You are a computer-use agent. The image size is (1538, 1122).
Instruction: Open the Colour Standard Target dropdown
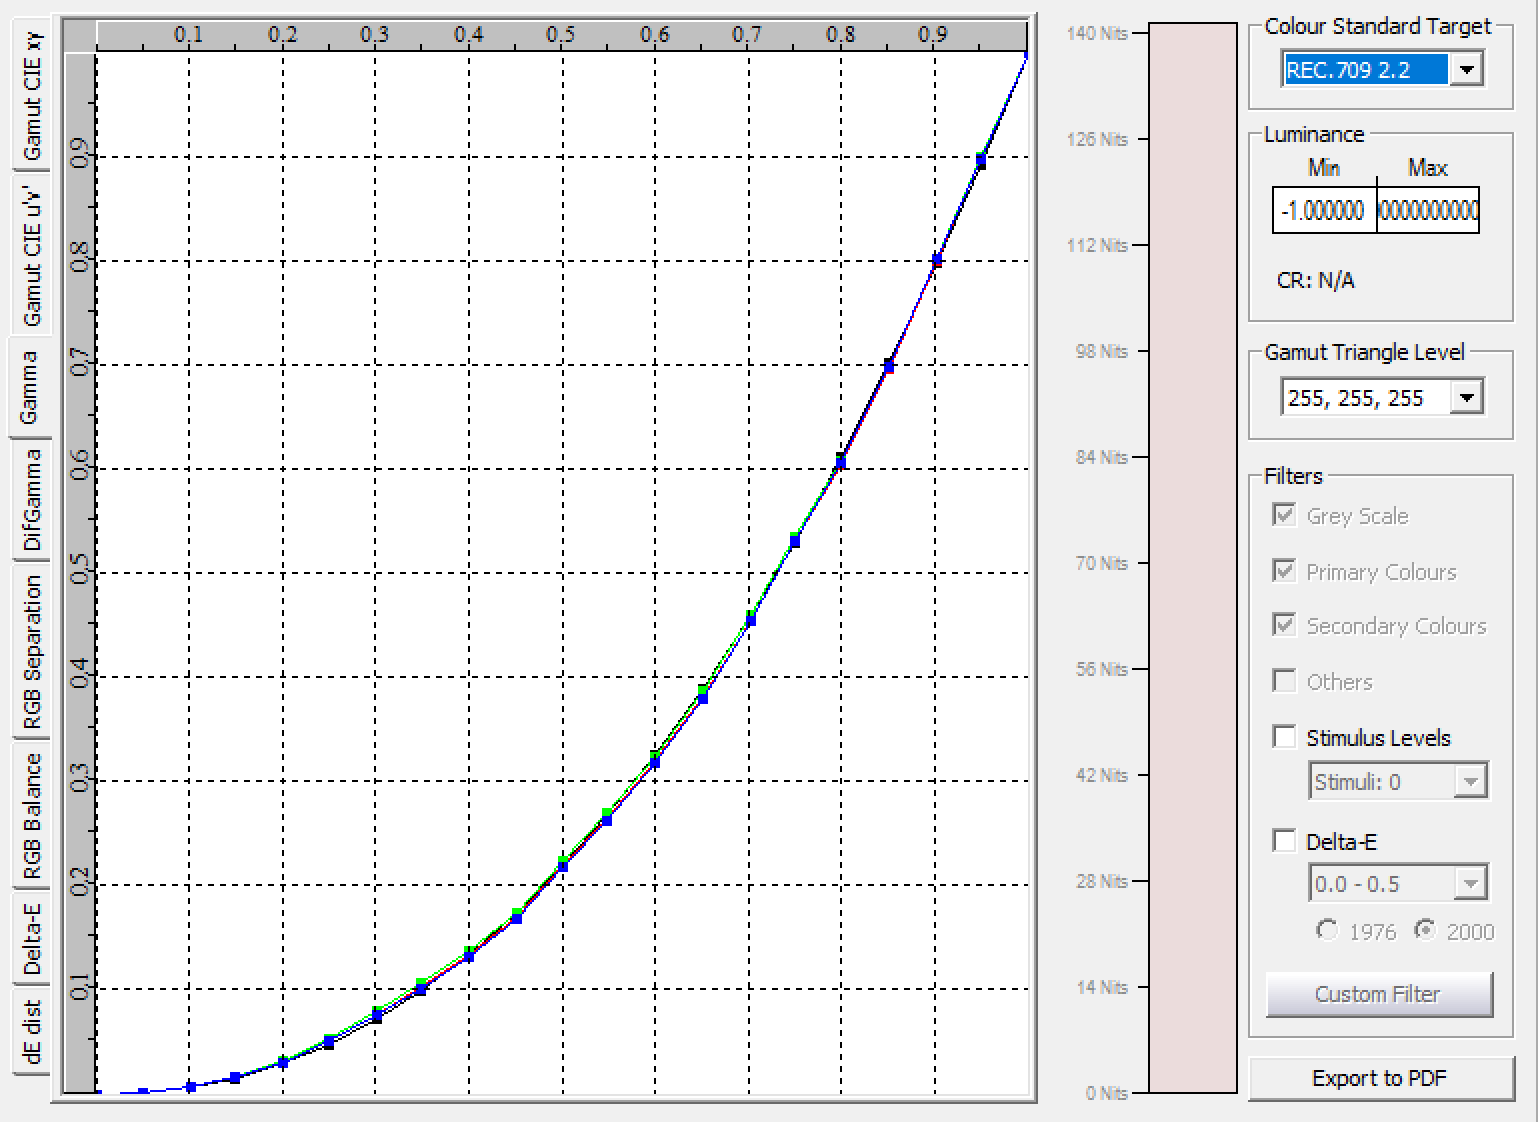(x=1466, y=70)
